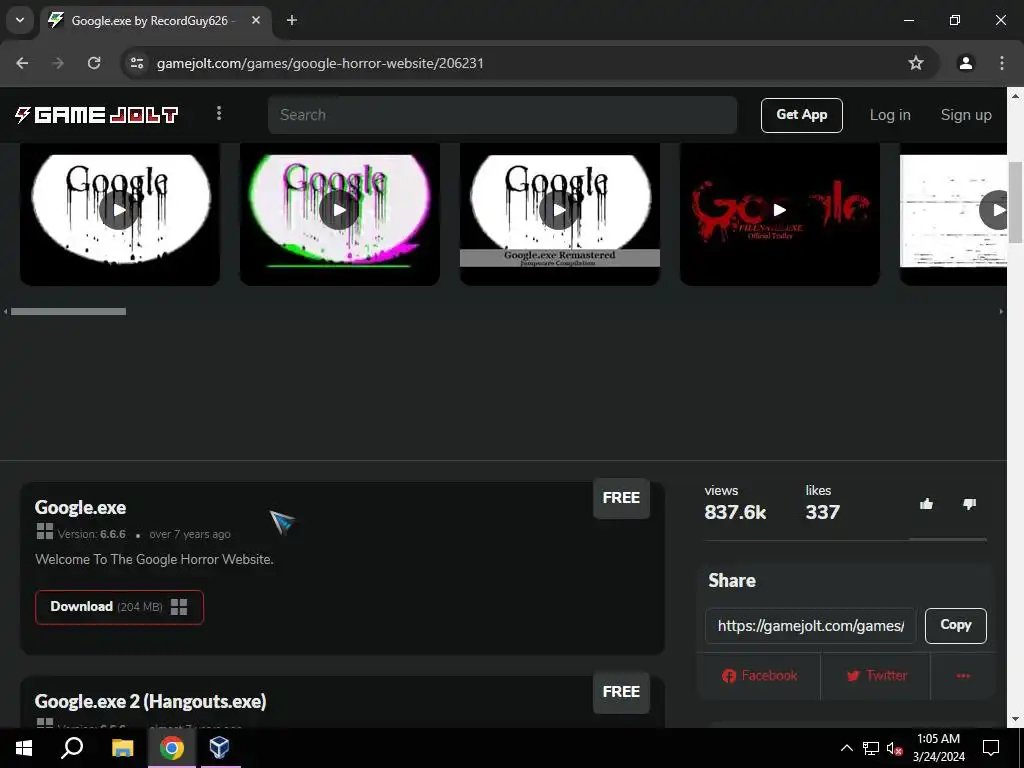Open the Windows Start menu
The height and width of the screenshot is (768, 1024).
pos(24,748)
